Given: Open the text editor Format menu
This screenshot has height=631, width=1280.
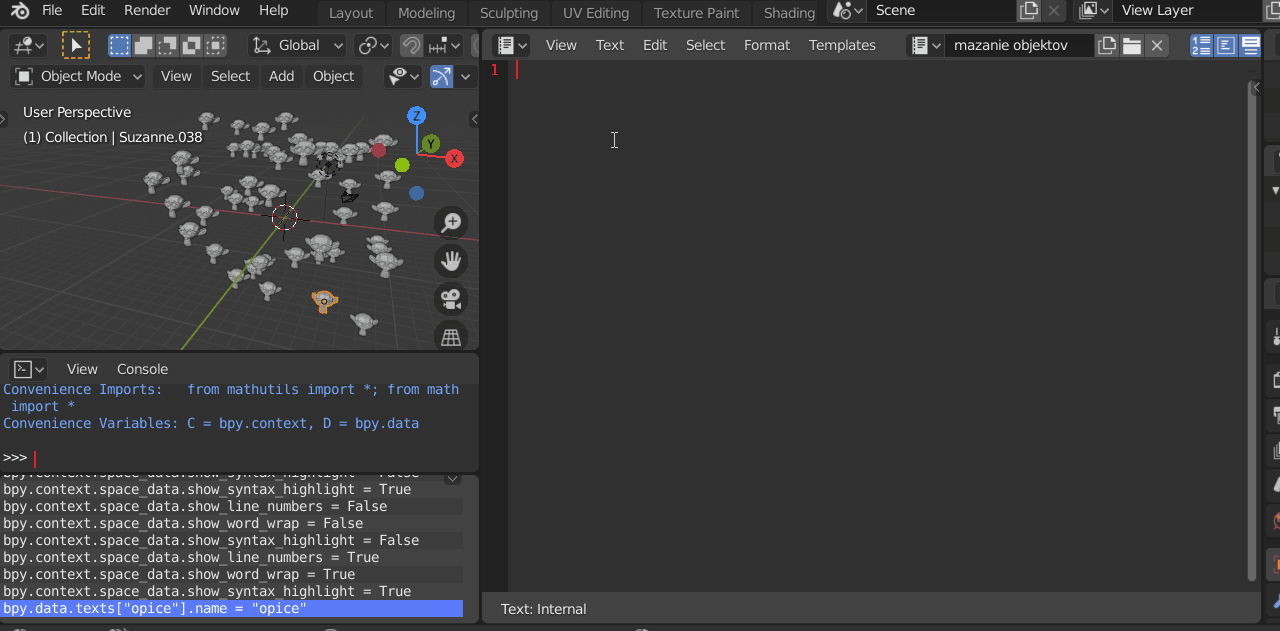Looking at the screenshot, I should [767, 45].
